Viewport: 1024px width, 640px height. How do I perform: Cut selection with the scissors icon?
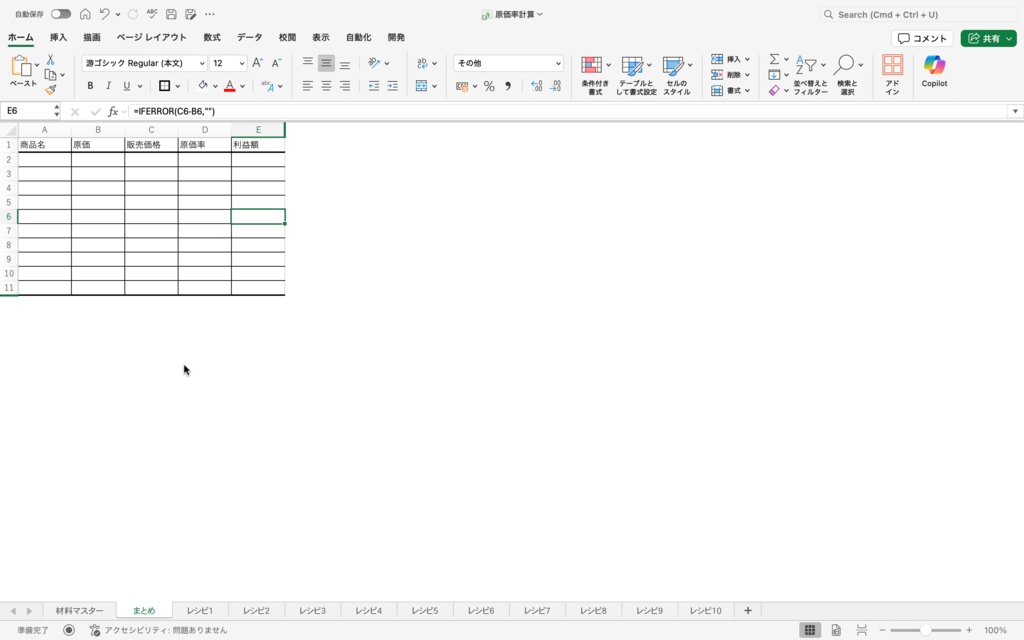click(x=50, y=59)
